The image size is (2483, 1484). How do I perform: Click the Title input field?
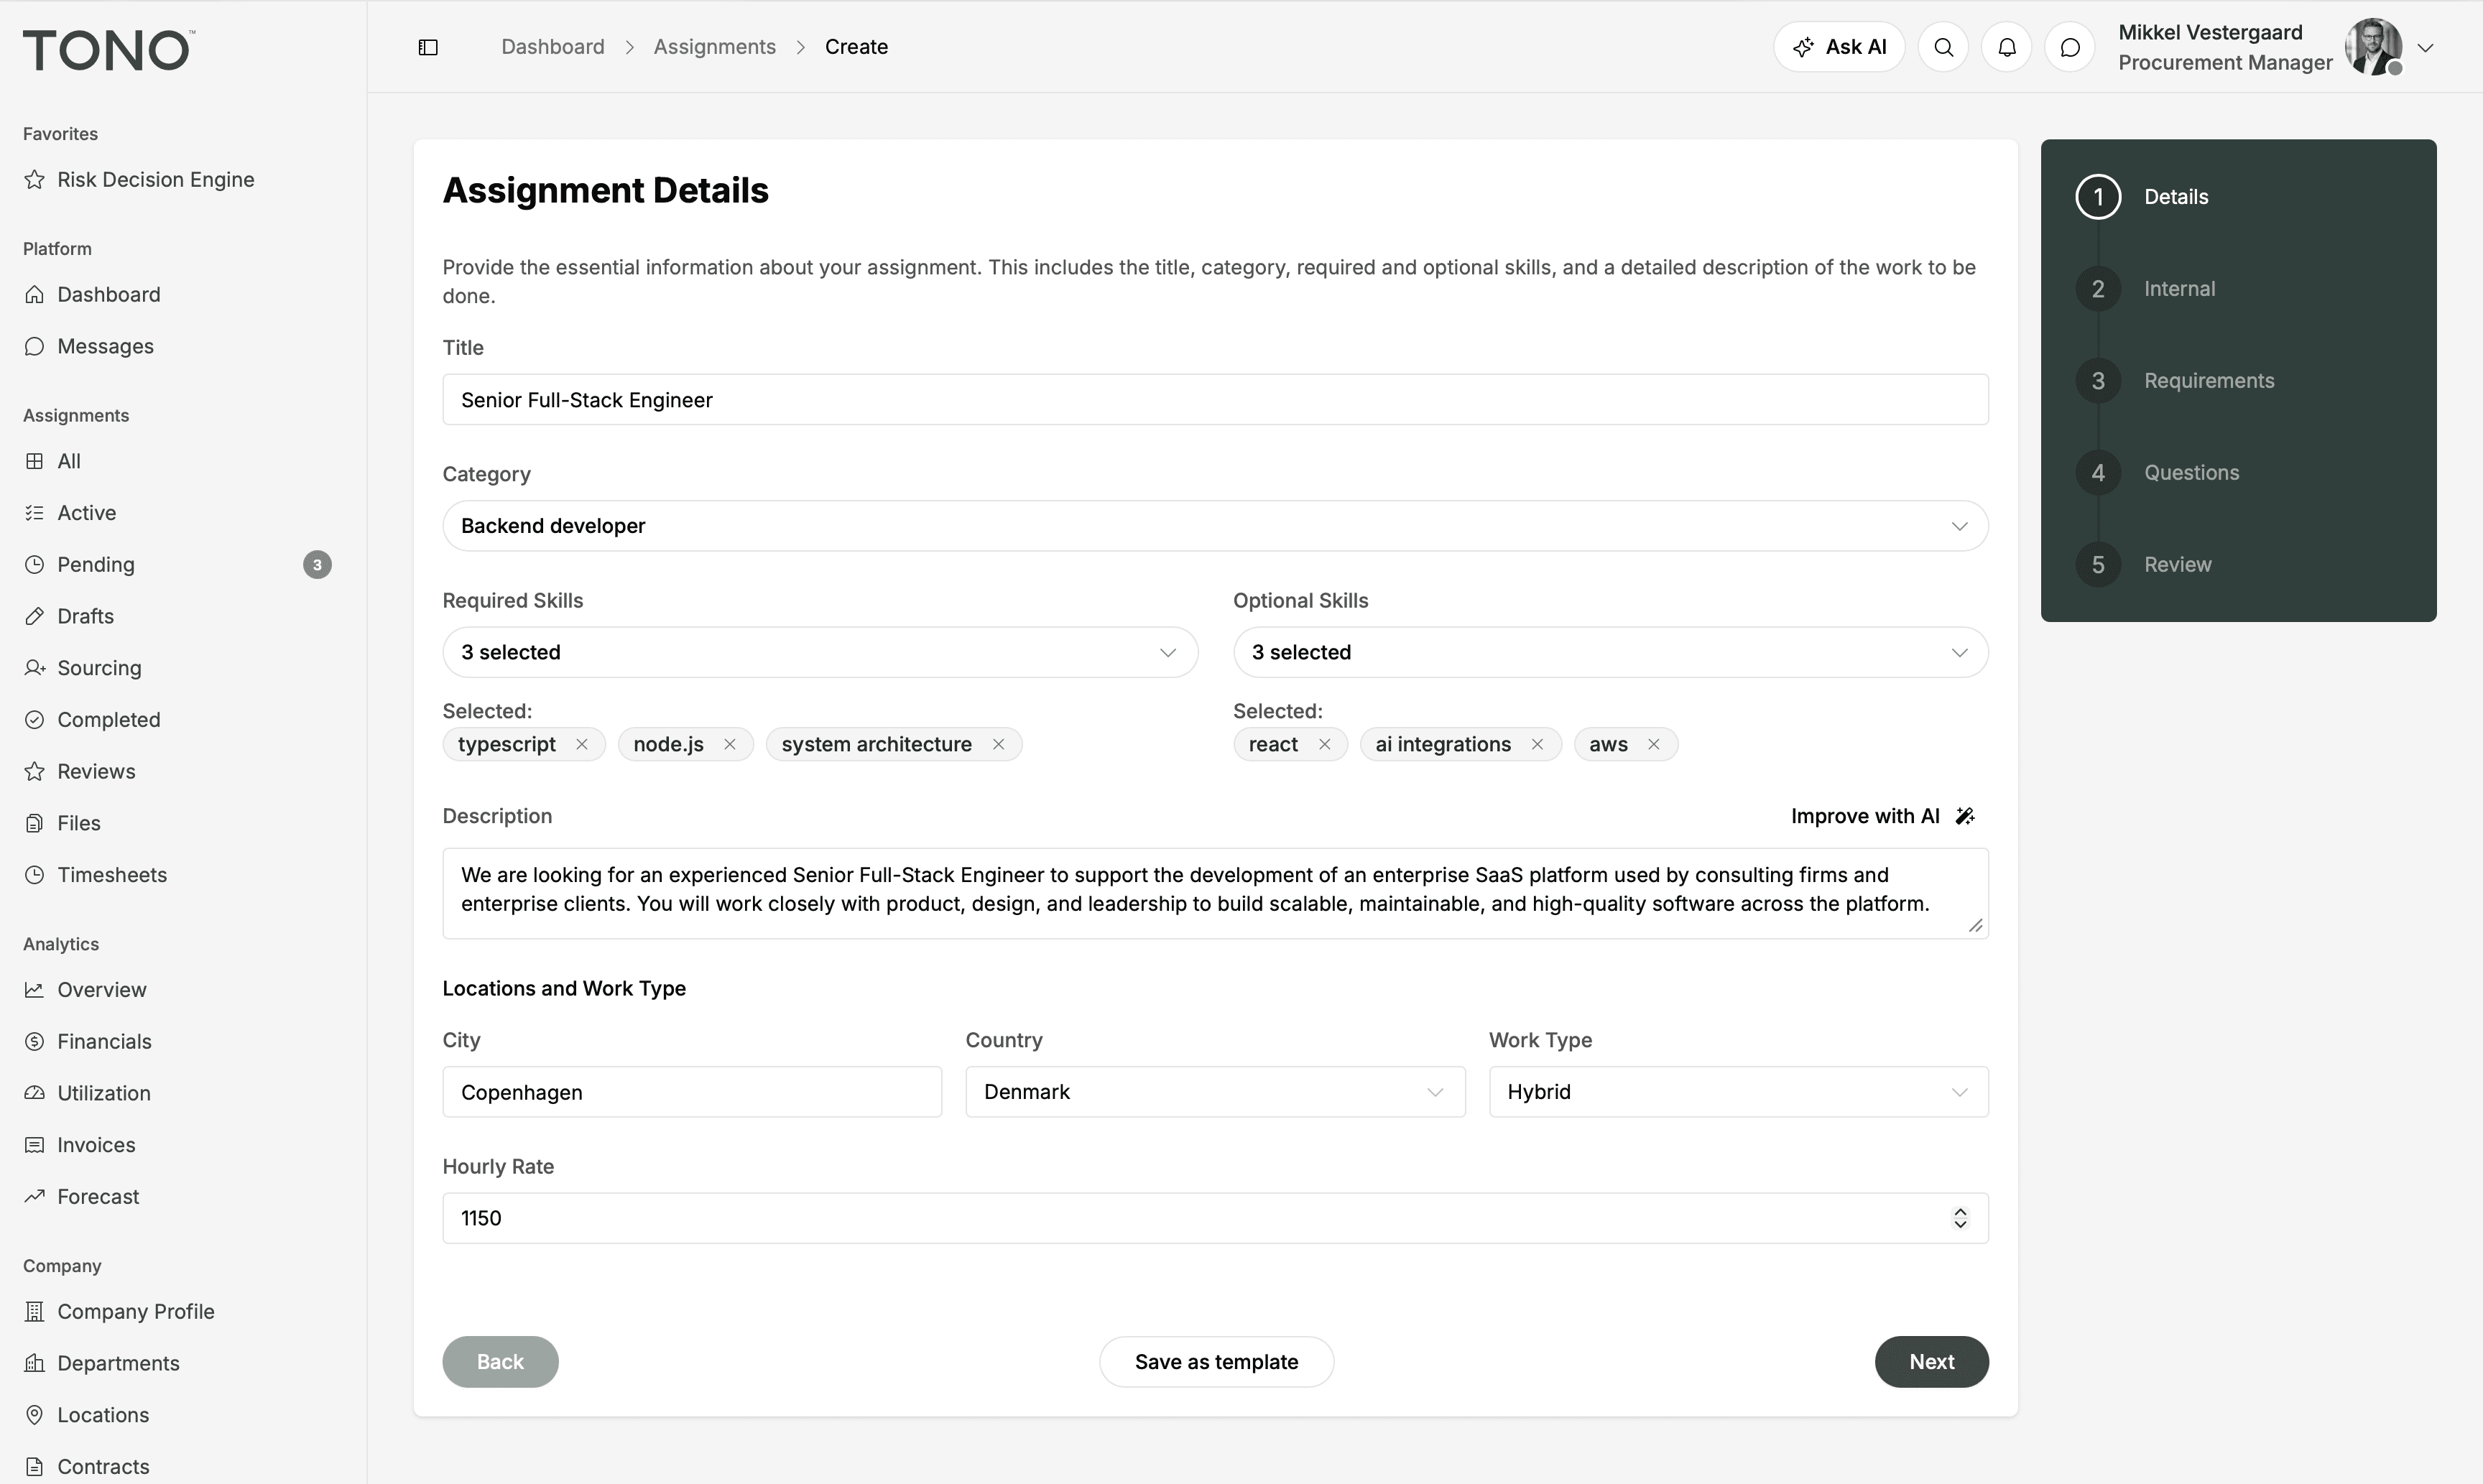pyautogui.click(x=1215, y=400)
